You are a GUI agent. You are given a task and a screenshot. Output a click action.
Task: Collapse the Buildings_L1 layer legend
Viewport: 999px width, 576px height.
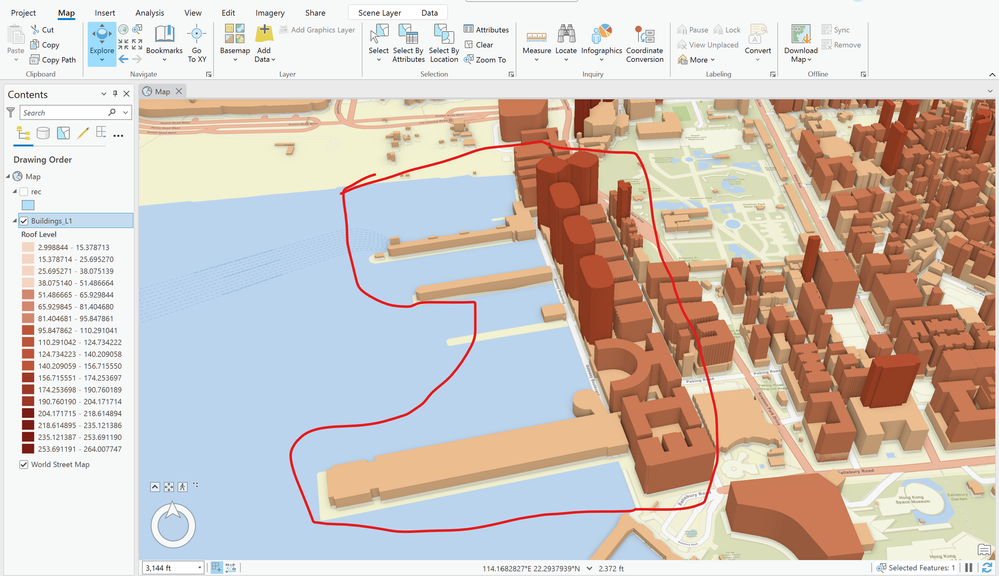pyautogui.click(x=15, y=221)
